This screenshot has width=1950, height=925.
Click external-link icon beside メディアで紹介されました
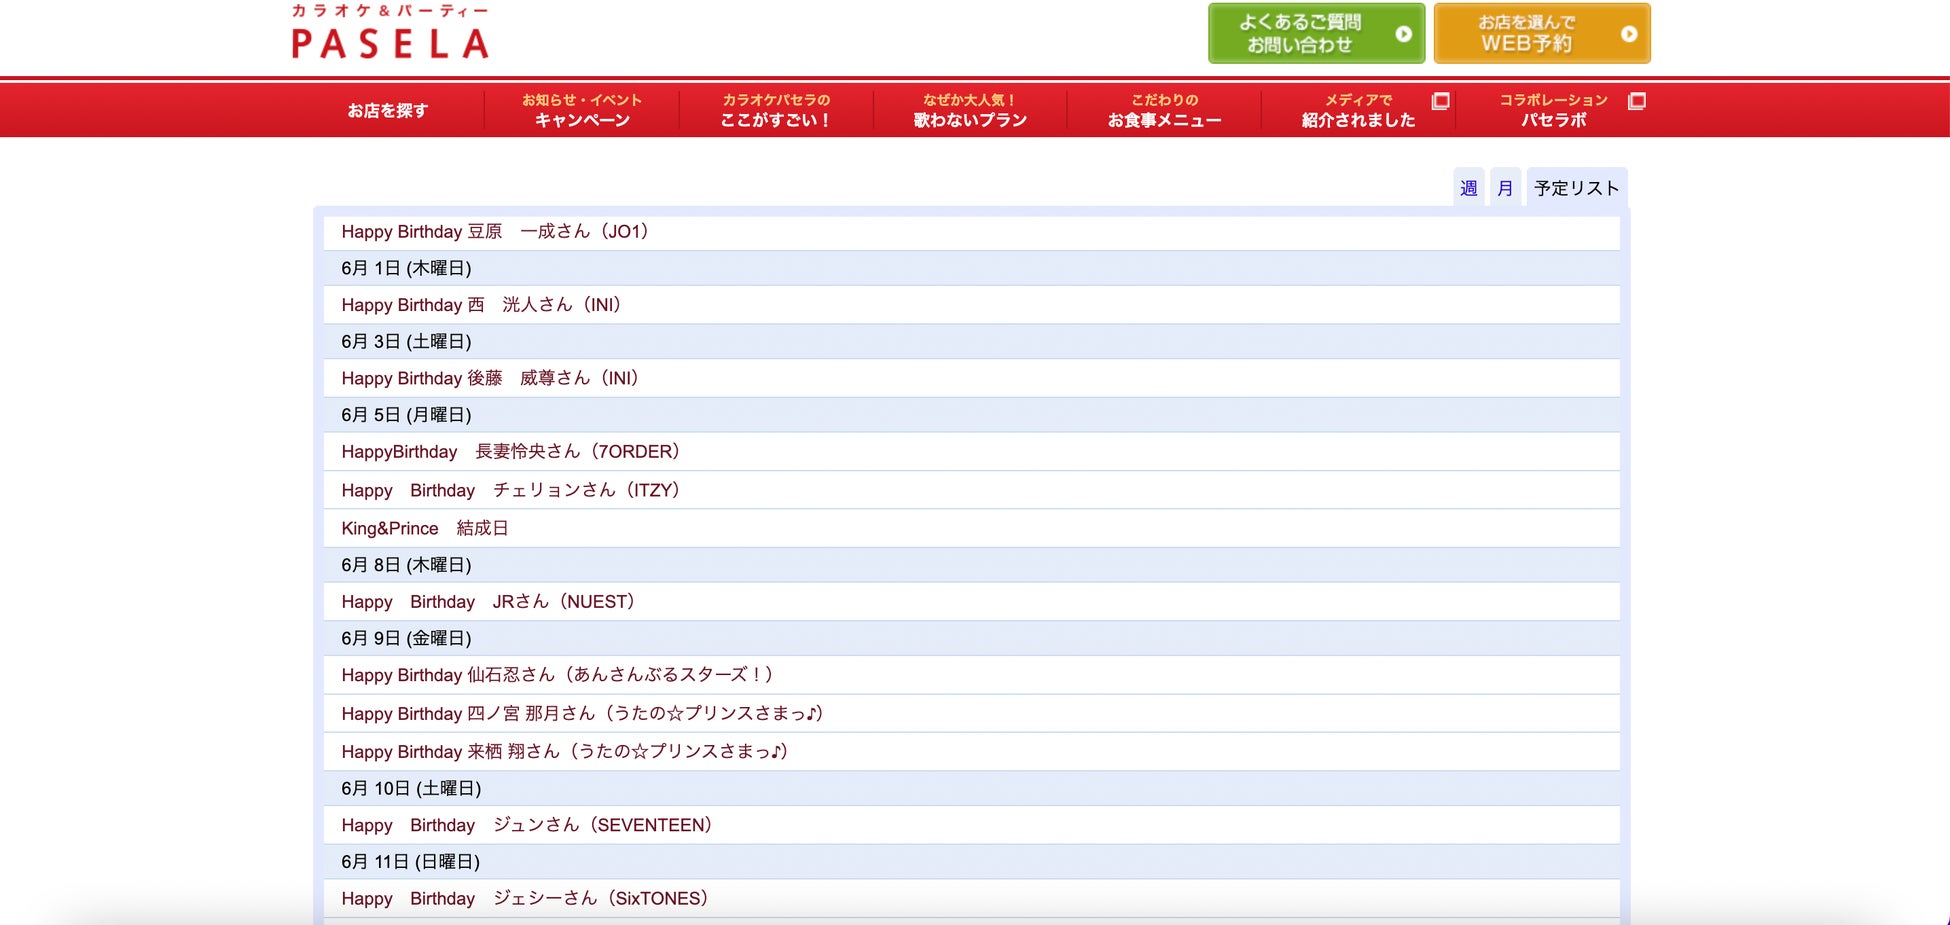coord(1441,101)
